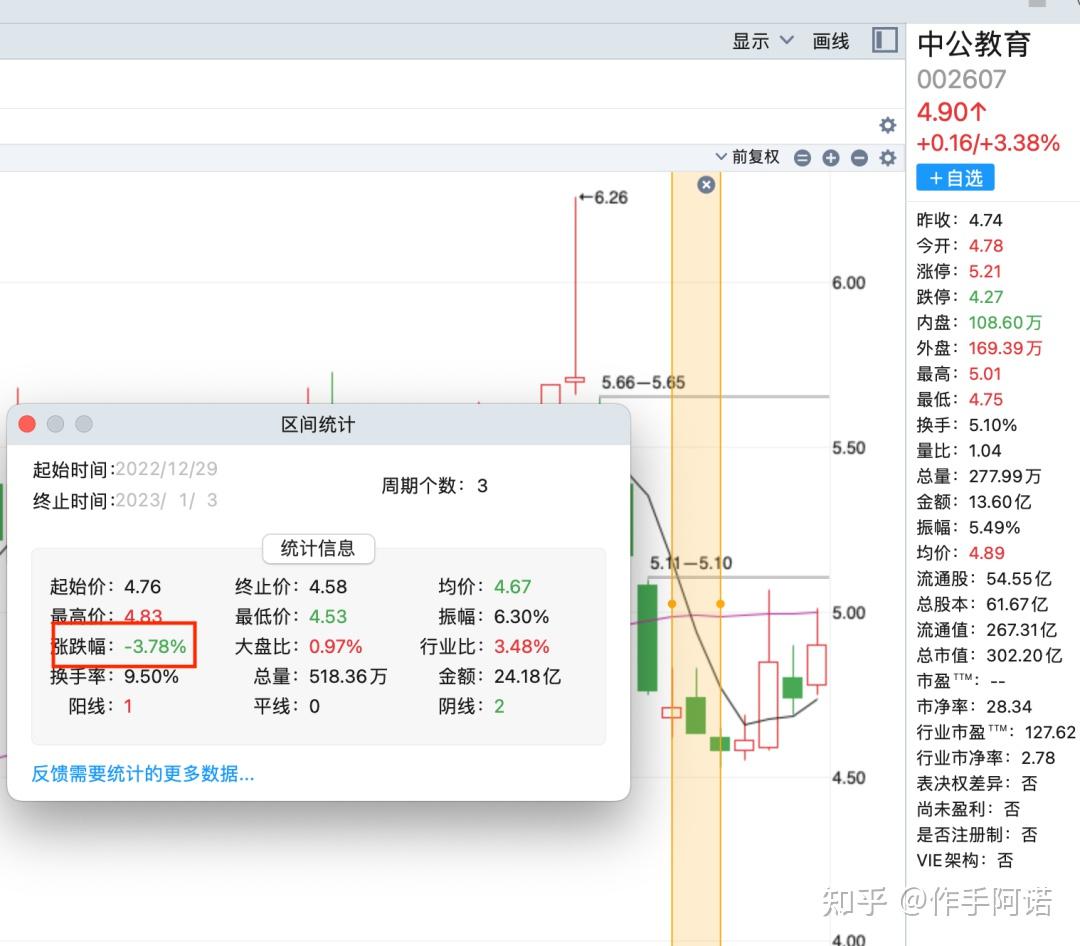Click 内盘 value 108.60万

[x=1005, y=322]
